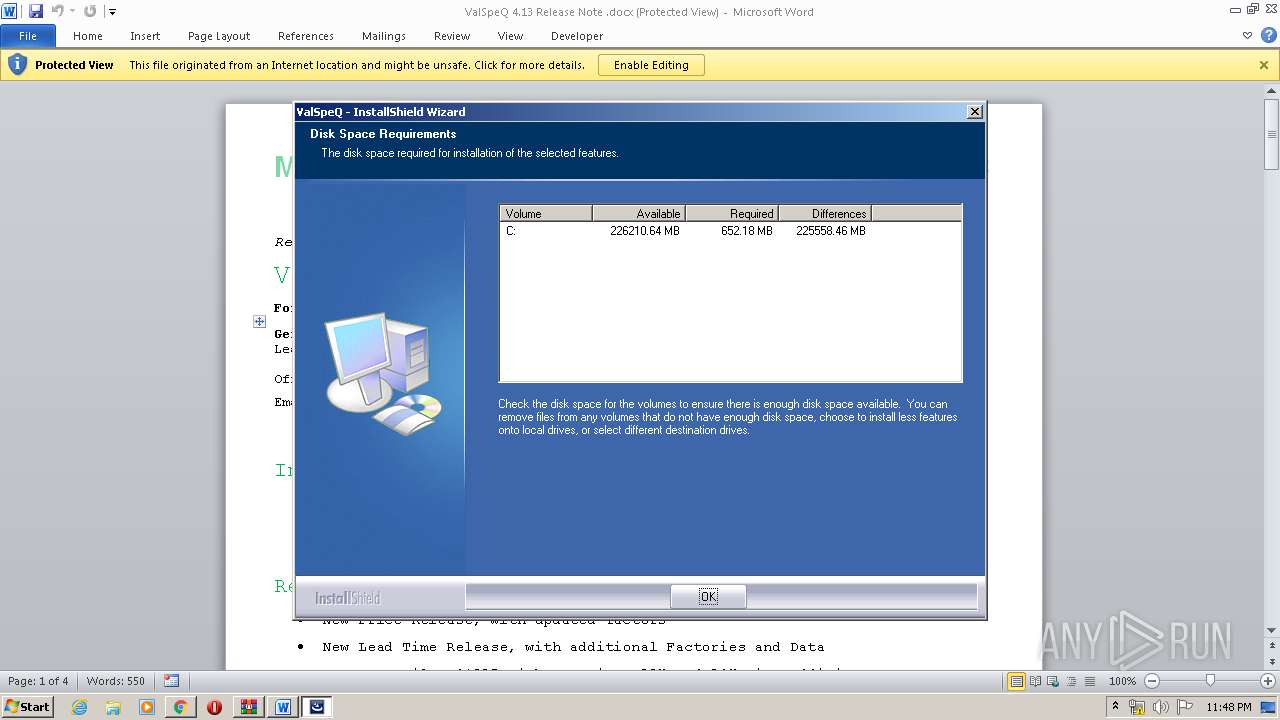This screenshot has height=720, width=1280.
Task: Open Windows Media Player from taskbar
Action: (147, 707)
